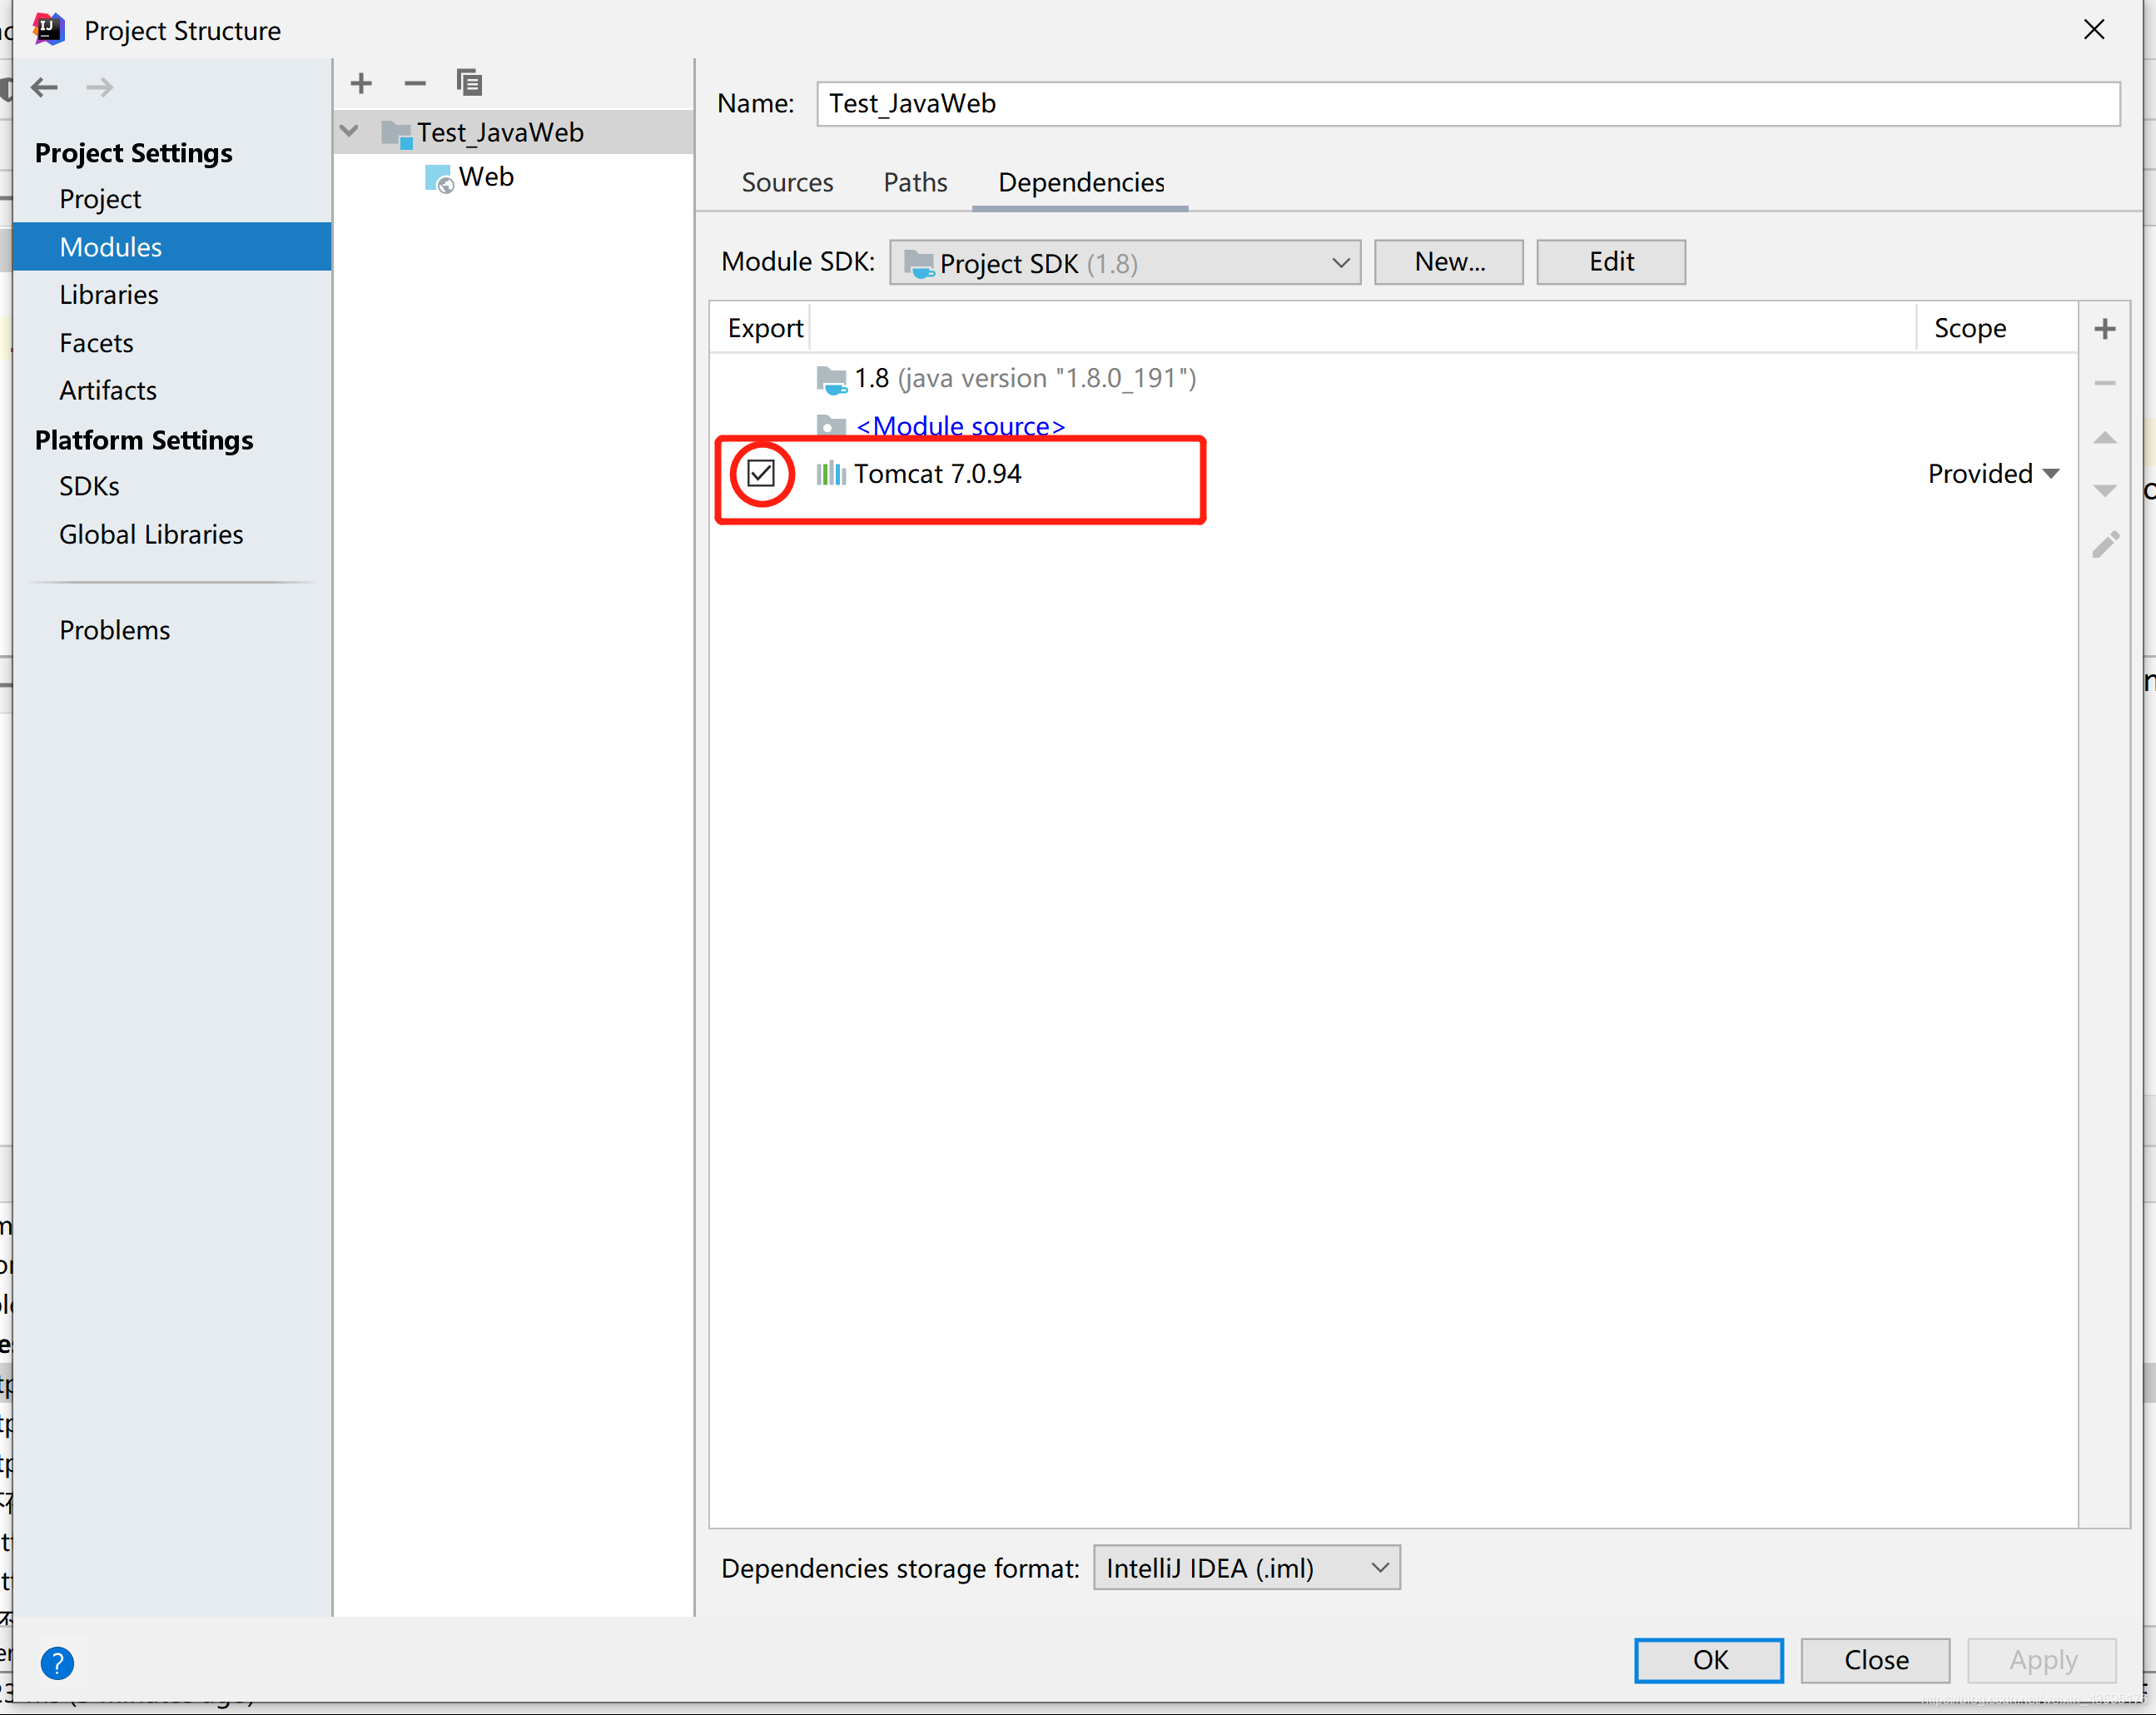Move dependency up arrow
Image resolution: width=2156 pixels, height=1715 pixels.
point(2105,437)
